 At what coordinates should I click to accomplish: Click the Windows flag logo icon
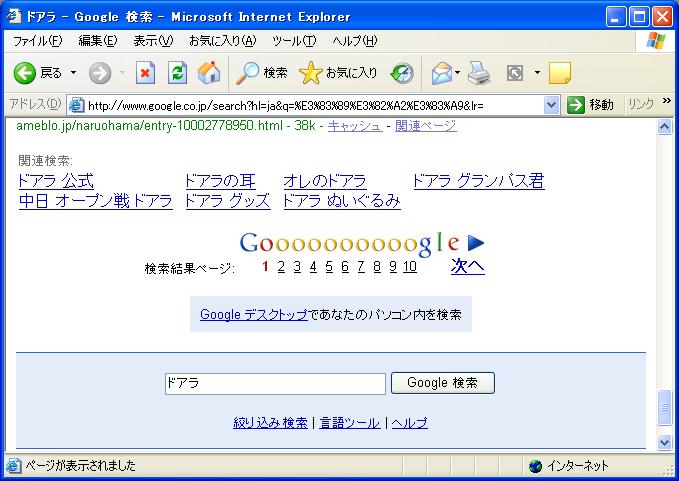[x=656, y=41]
